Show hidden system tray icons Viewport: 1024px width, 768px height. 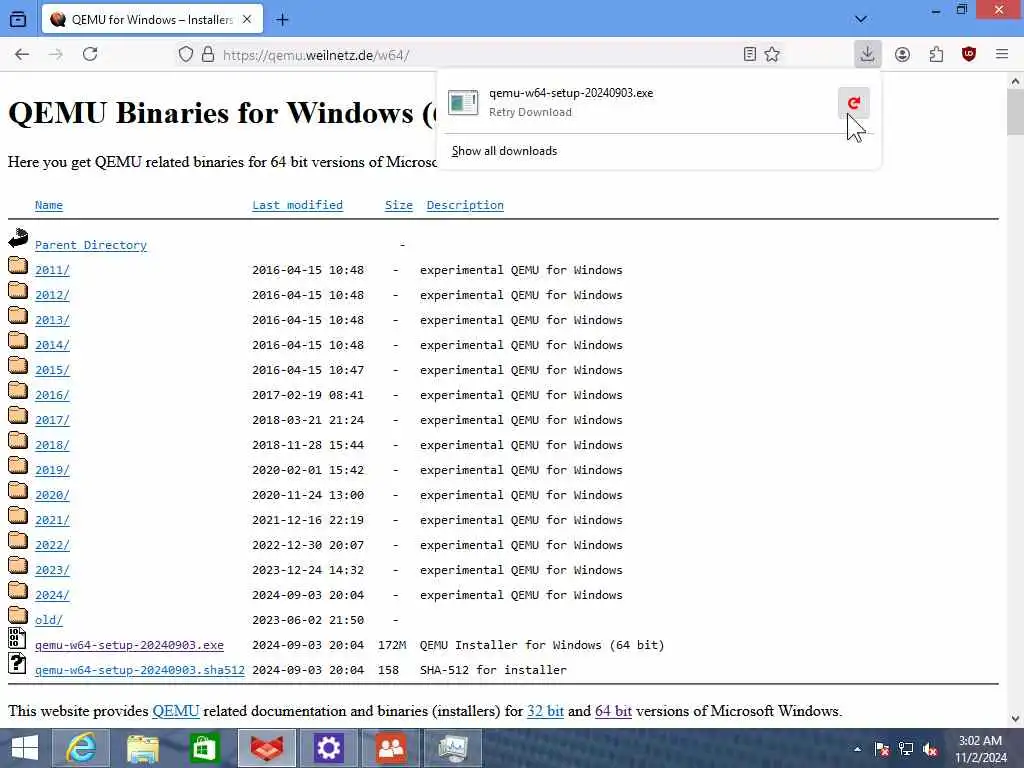[857, 749]
